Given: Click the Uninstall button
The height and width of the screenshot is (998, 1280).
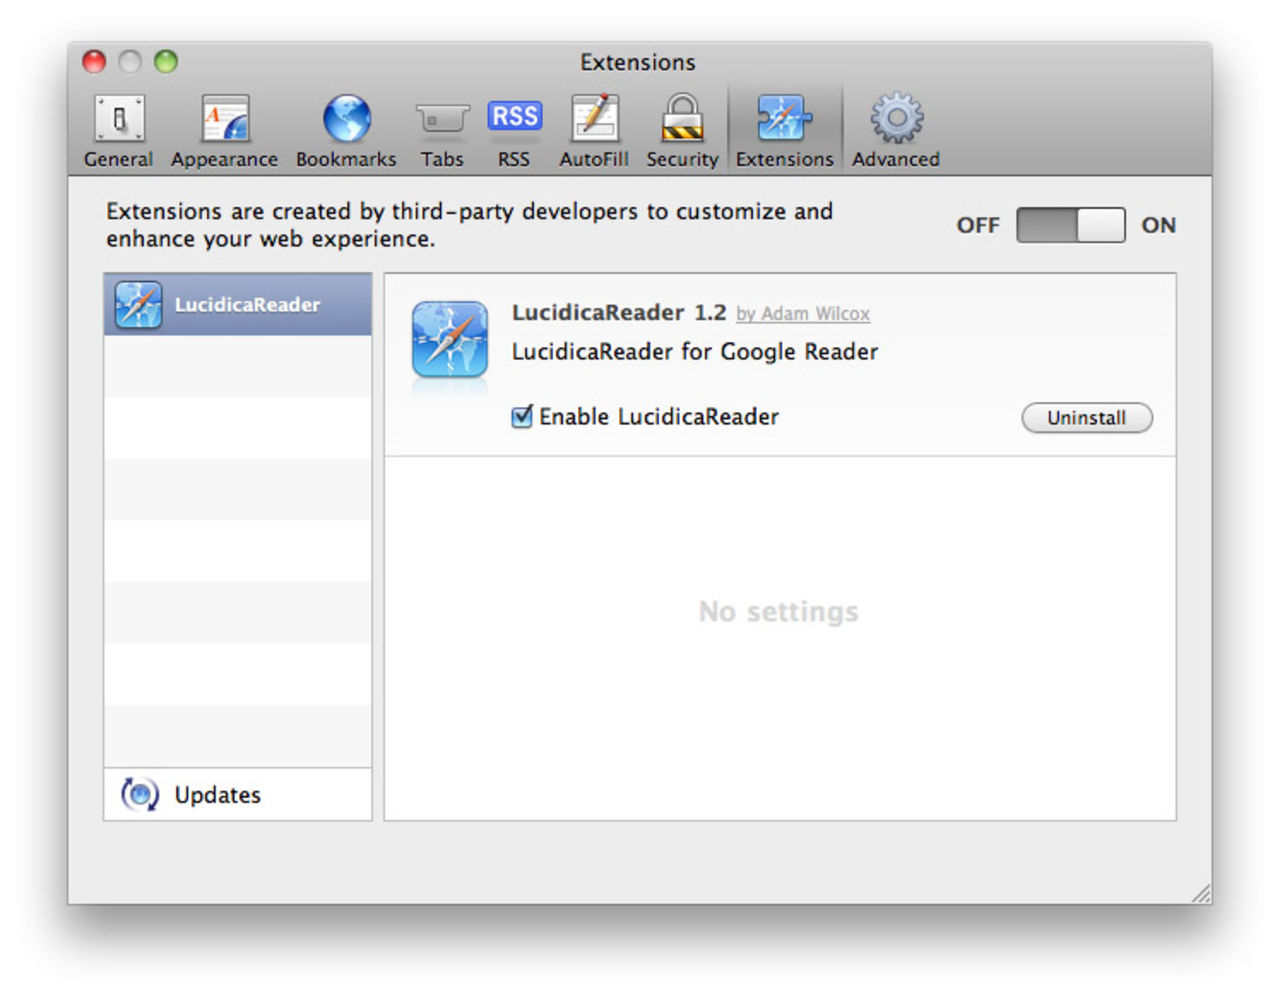Looking at the screenshot, I should pyautogui.click(x=1086, y=418).
